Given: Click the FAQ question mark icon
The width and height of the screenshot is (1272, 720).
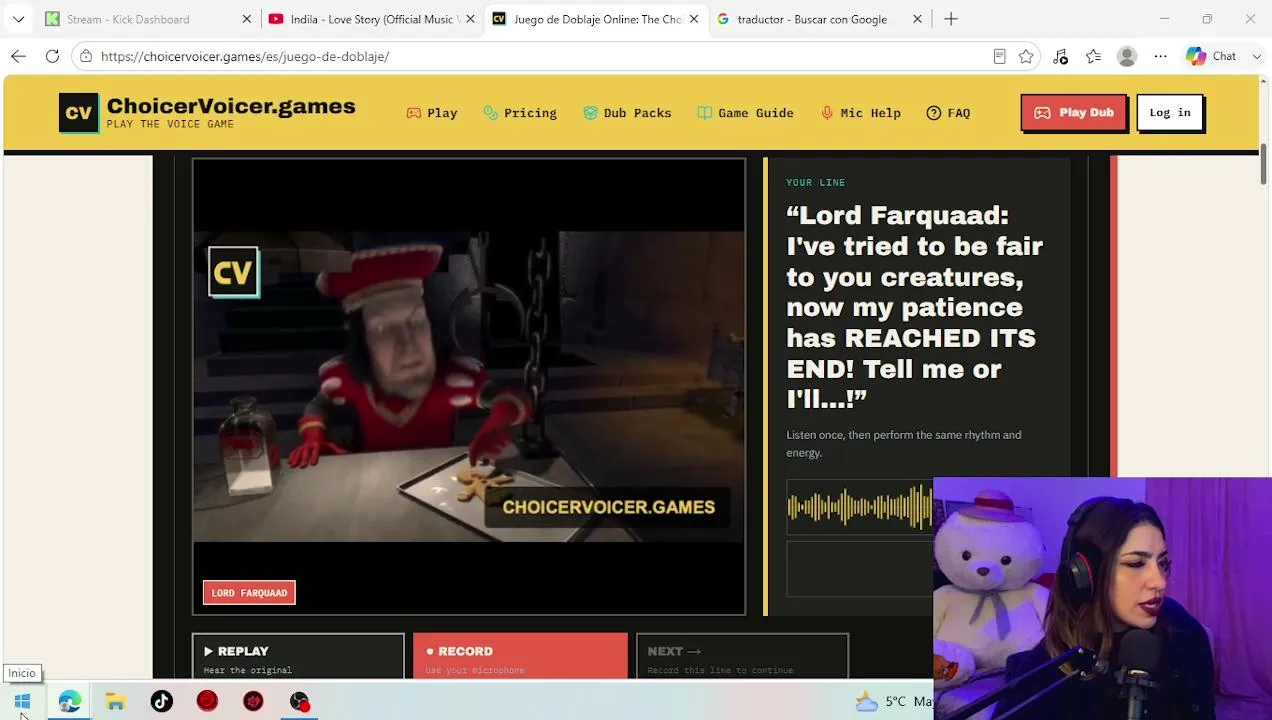Looking at the screenshot, I should (934, 113).
